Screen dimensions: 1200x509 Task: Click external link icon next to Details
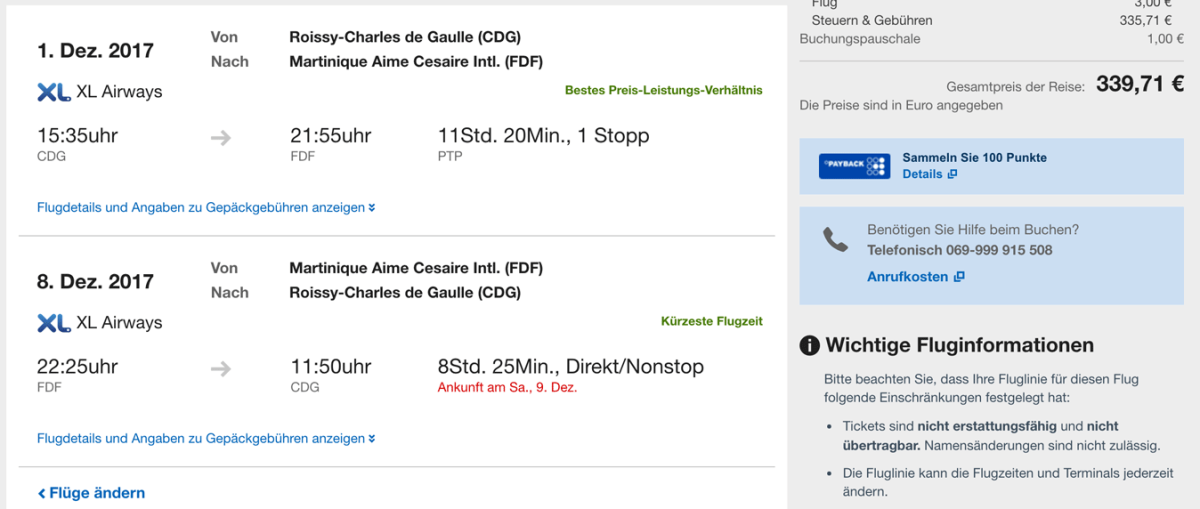pos(953,174)
